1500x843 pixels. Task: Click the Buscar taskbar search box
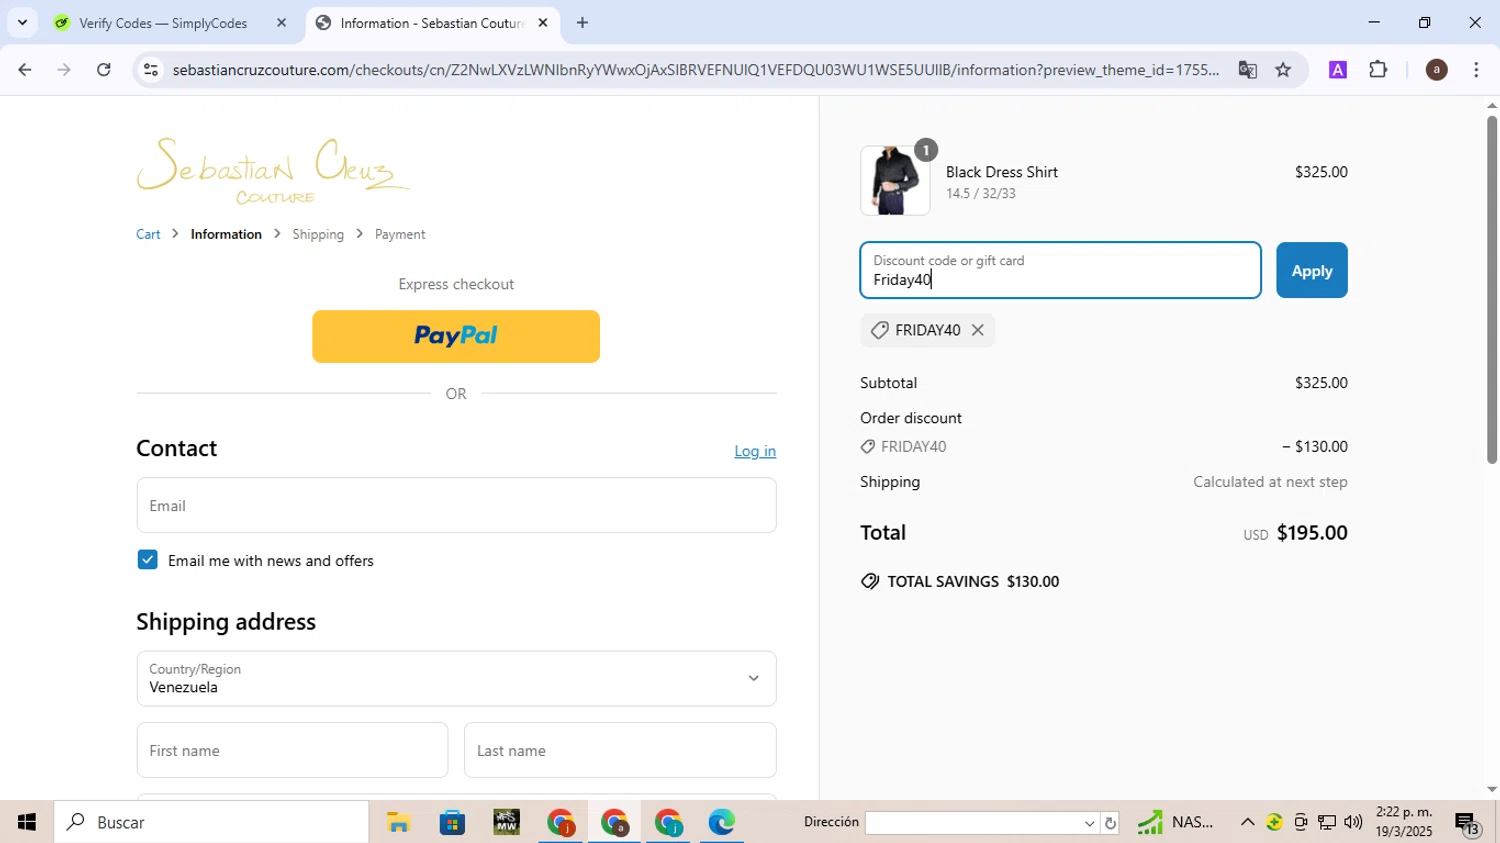pos(211,822)
